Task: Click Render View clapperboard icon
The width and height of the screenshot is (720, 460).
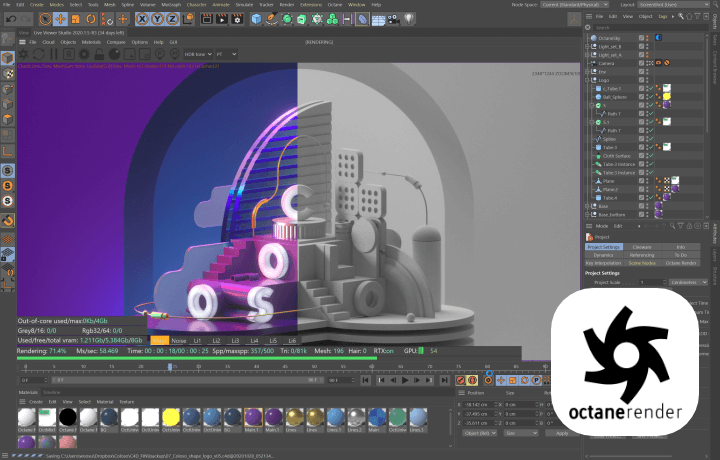Action: point(207,19)
